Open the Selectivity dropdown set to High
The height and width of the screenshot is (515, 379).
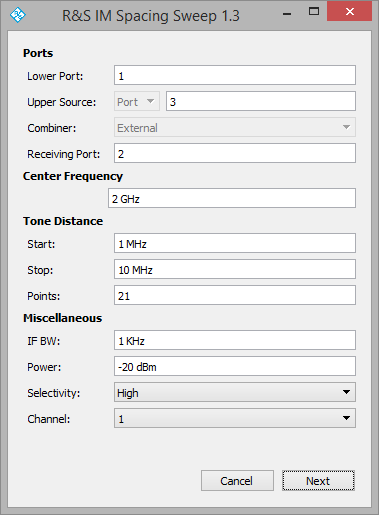[235, 392]
